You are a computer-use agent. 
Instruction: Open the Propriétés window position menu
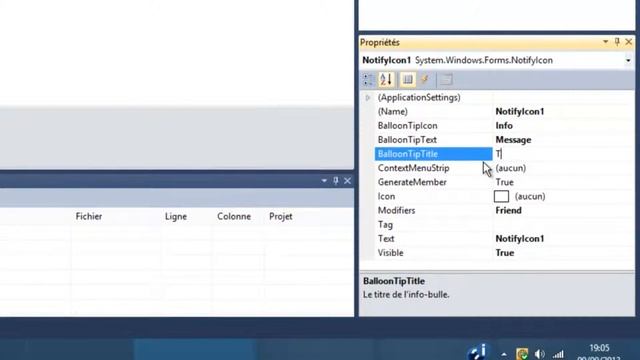point(605,42)
